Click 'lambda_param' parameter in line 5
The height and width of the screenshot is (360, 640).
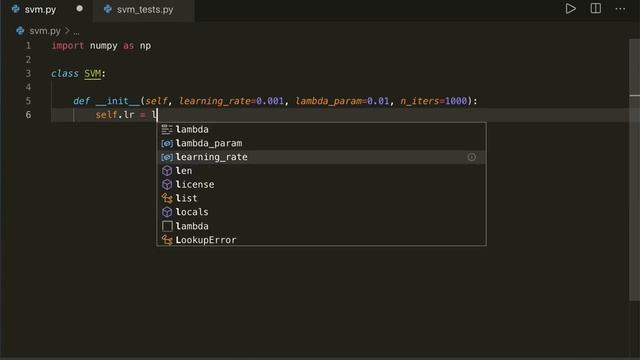point(329,101)
